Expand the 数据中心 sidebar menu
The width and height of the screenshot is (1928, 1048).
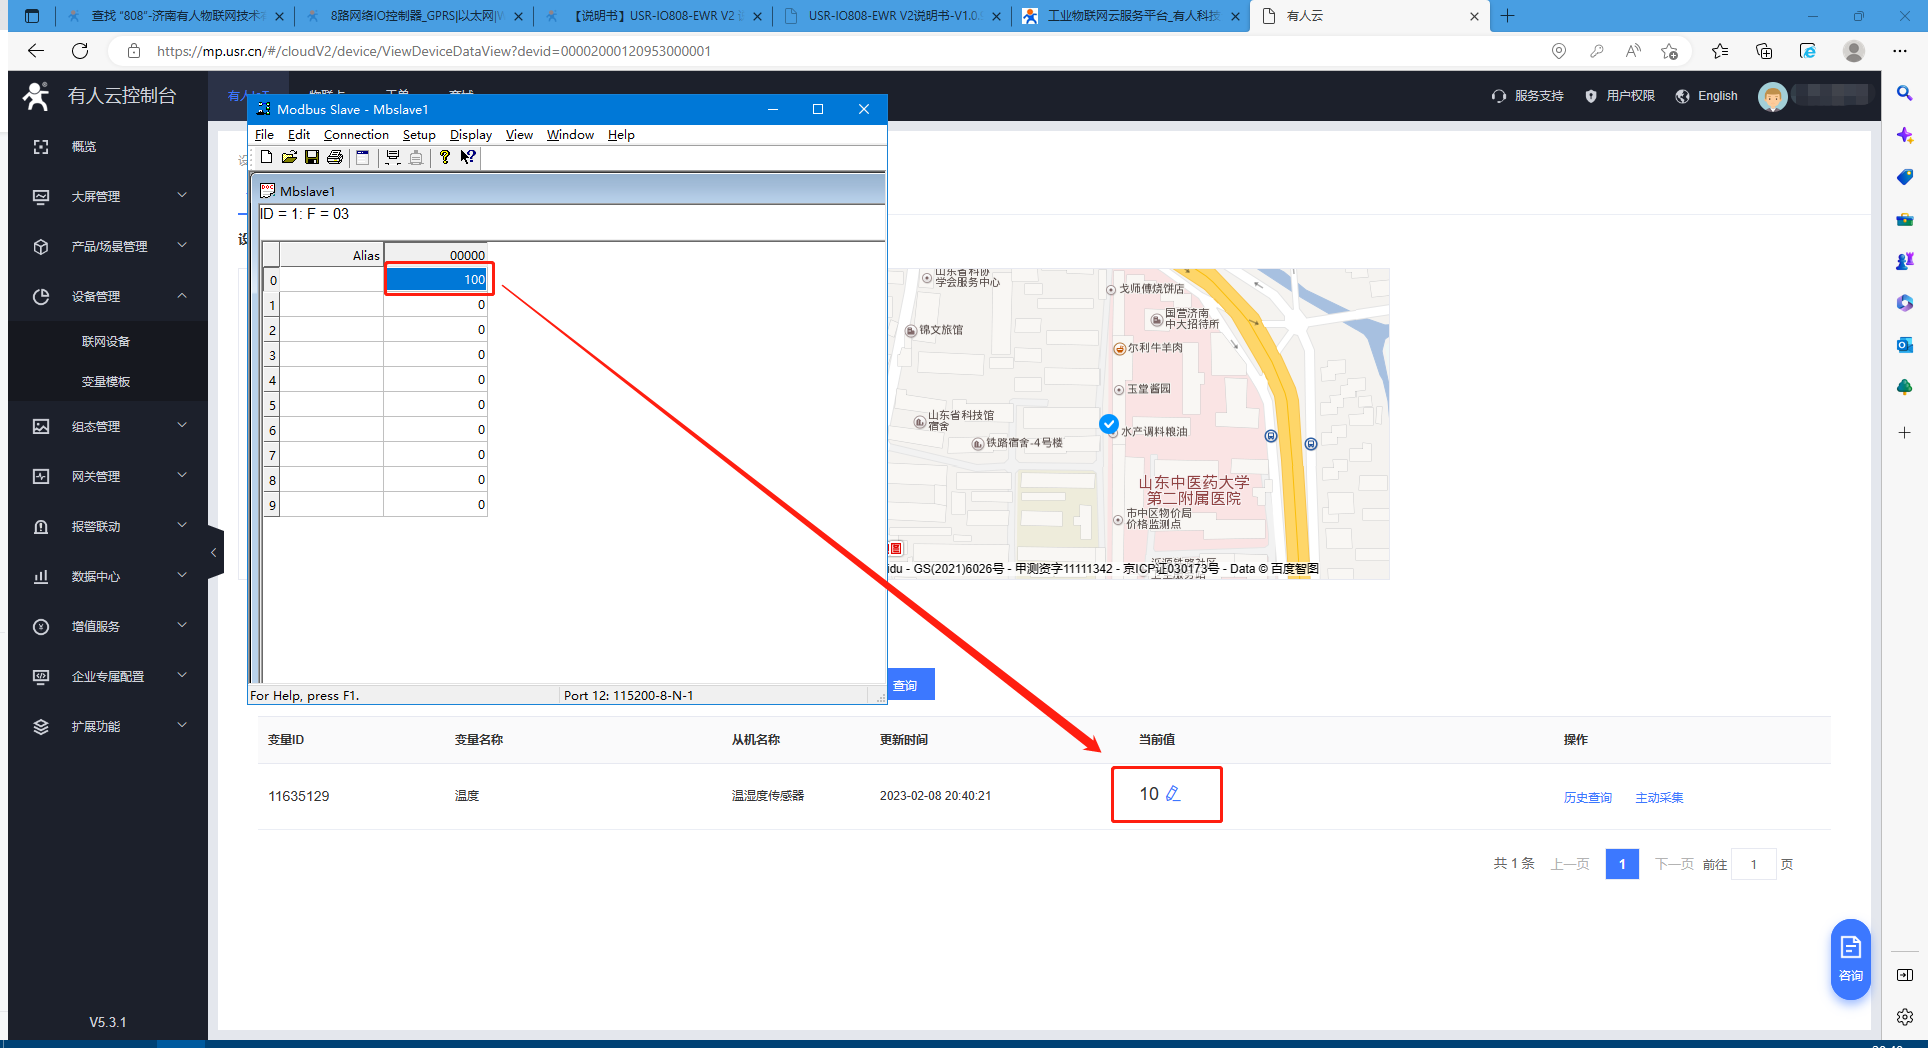(108, 577)
